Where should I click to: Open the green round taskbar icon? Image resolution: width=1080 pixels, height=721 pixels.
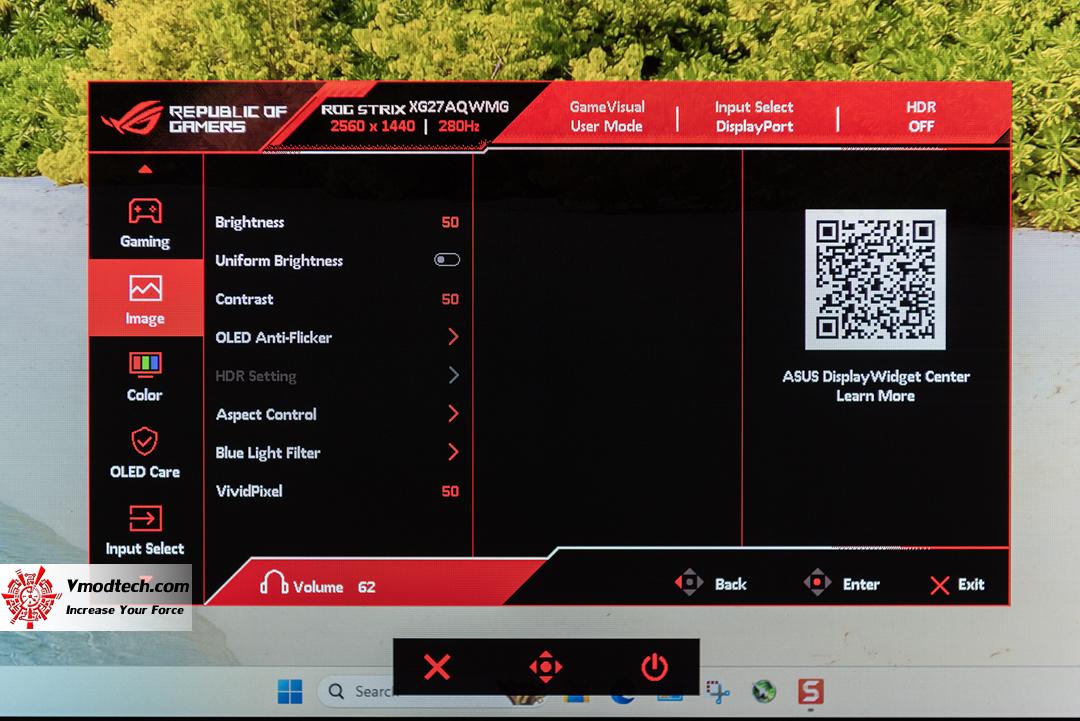tap(764, 691)
